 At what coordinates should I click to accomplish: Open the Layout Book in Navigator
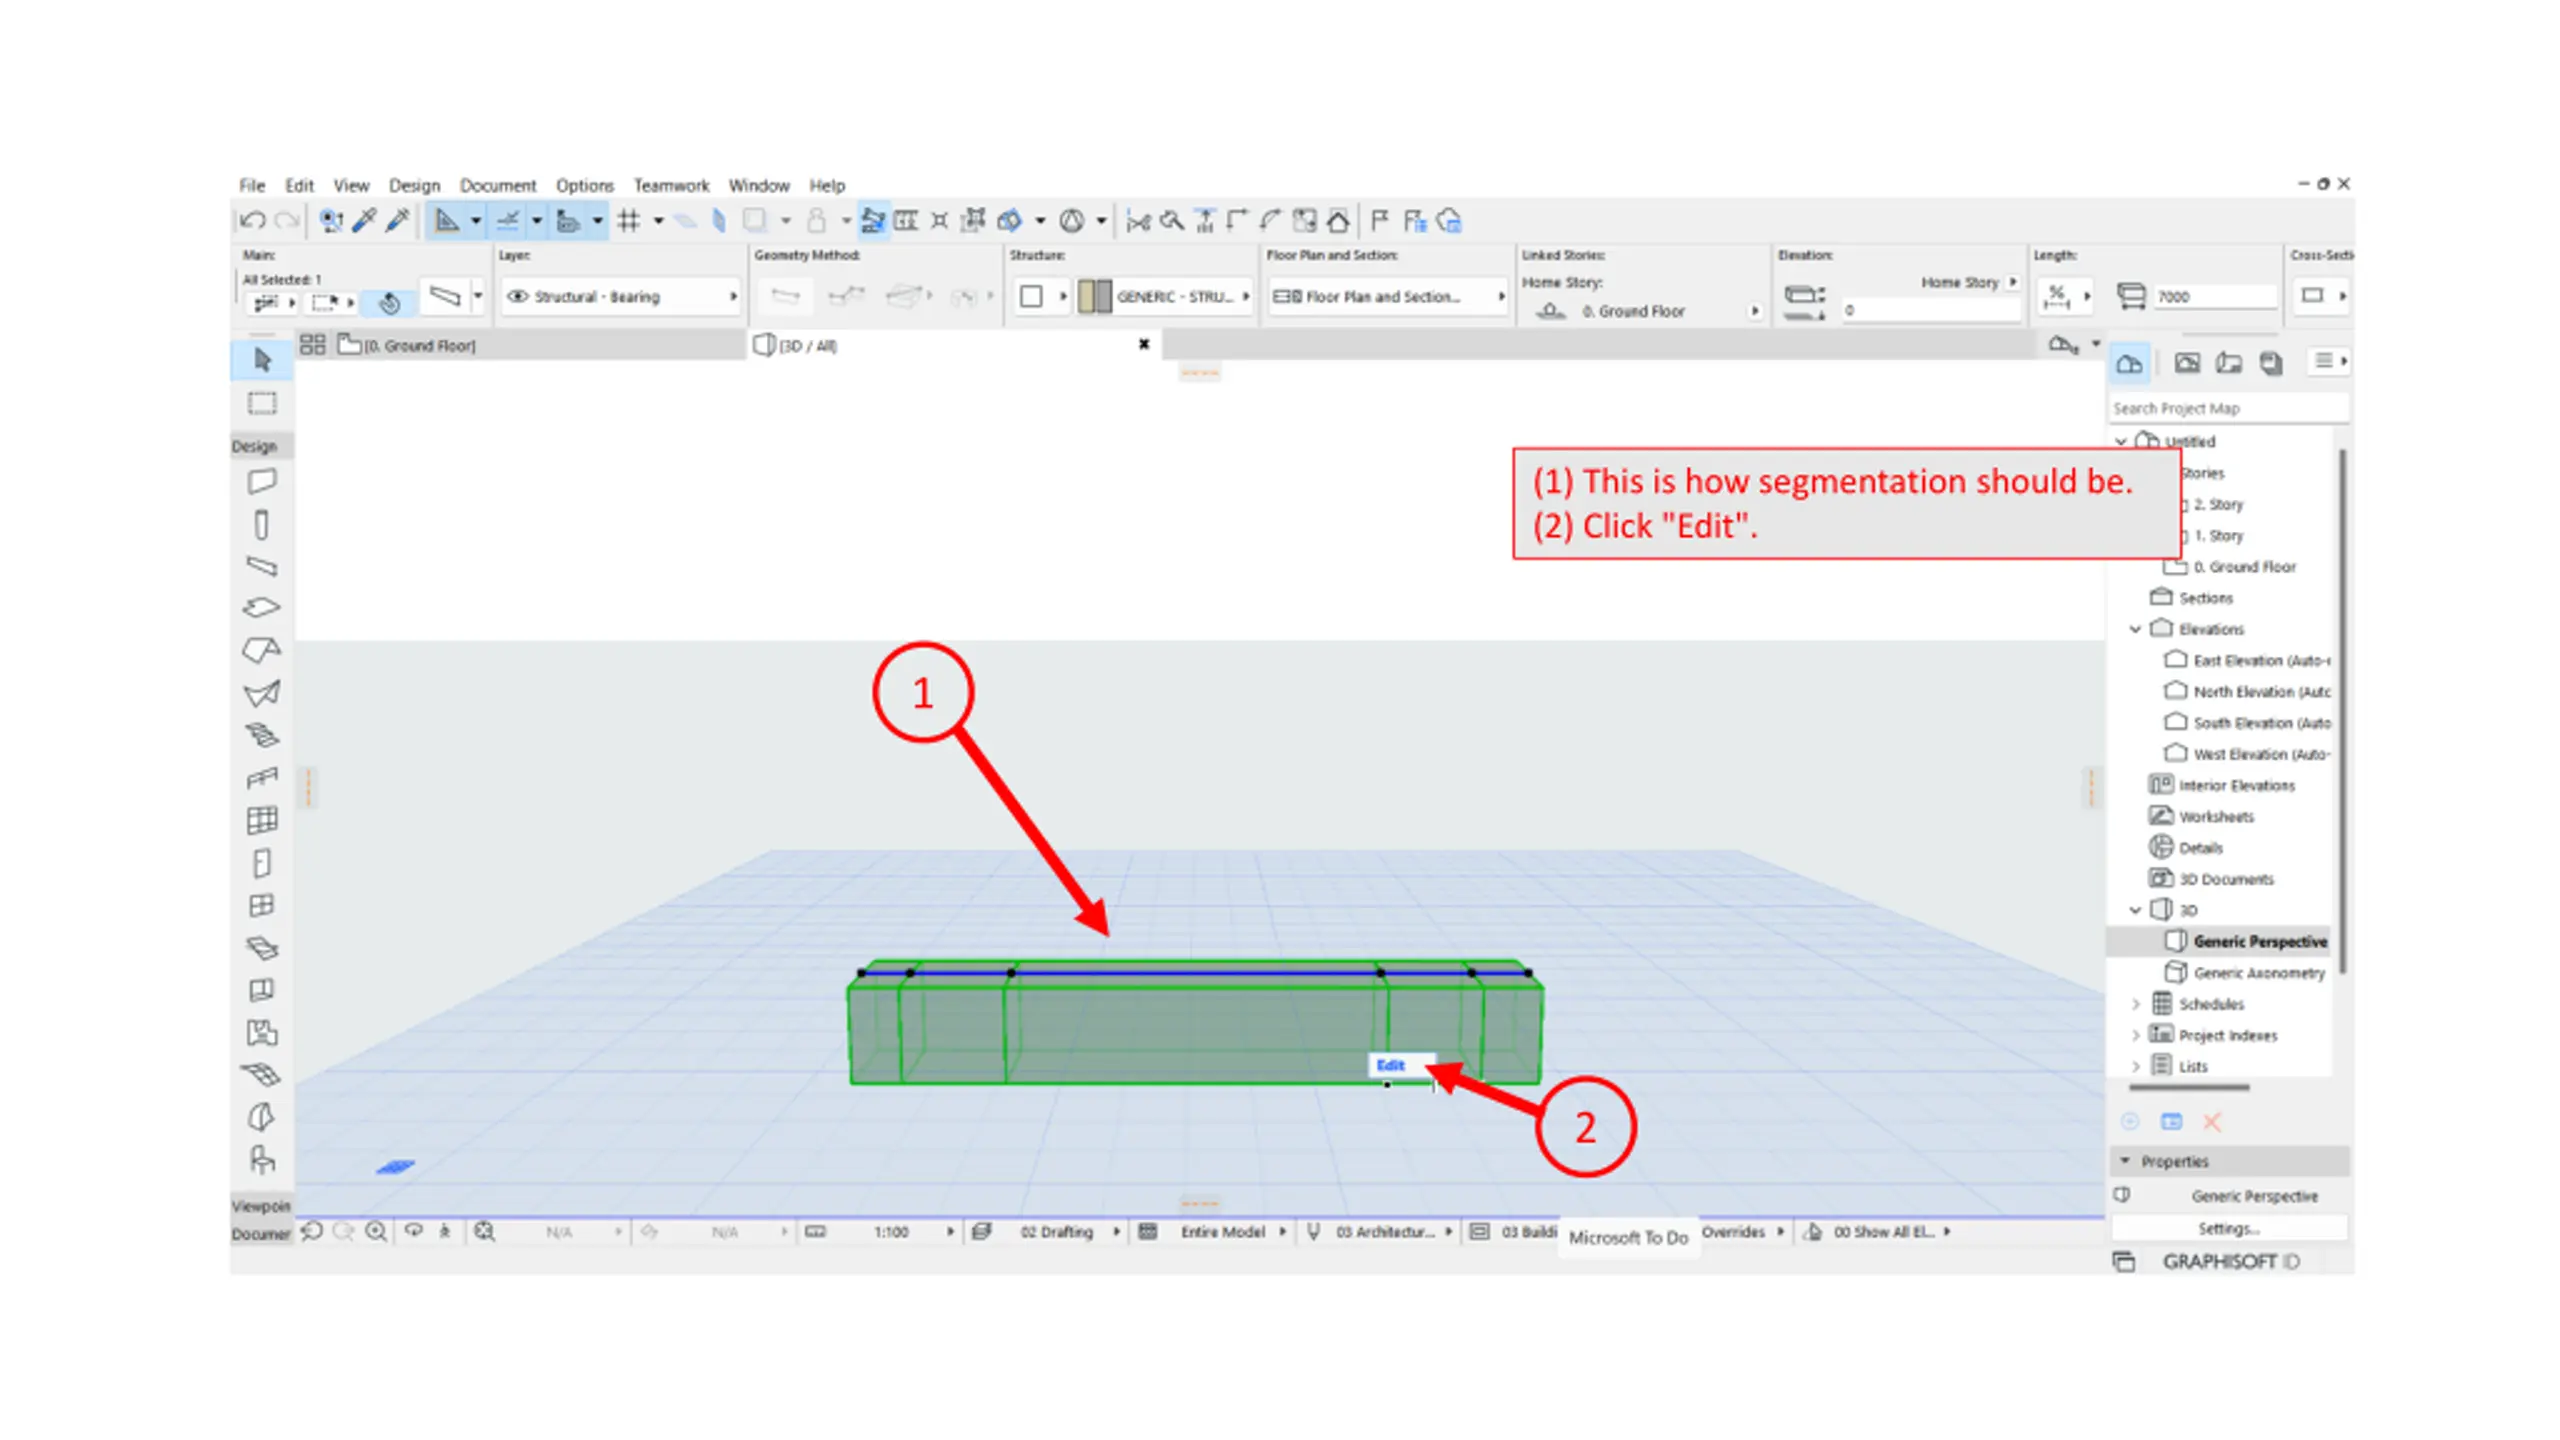click(x=2229, y=363)
